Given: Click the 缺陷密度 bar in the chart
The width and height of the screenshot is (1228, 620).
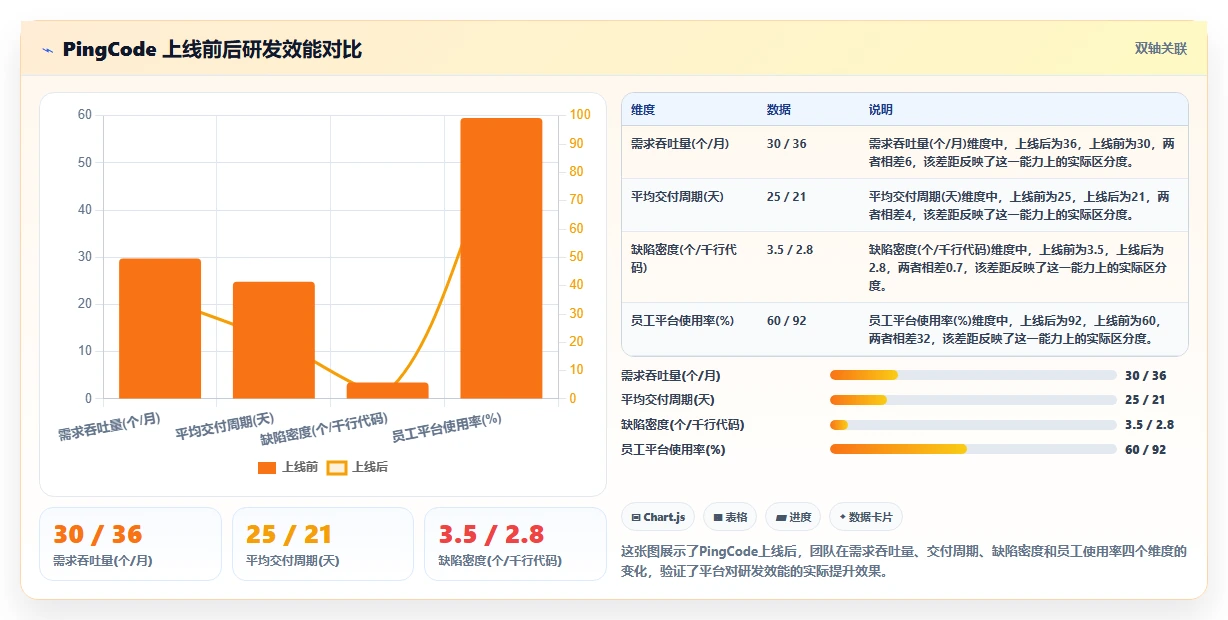Looking at the screenshot, I should point(388,391).
